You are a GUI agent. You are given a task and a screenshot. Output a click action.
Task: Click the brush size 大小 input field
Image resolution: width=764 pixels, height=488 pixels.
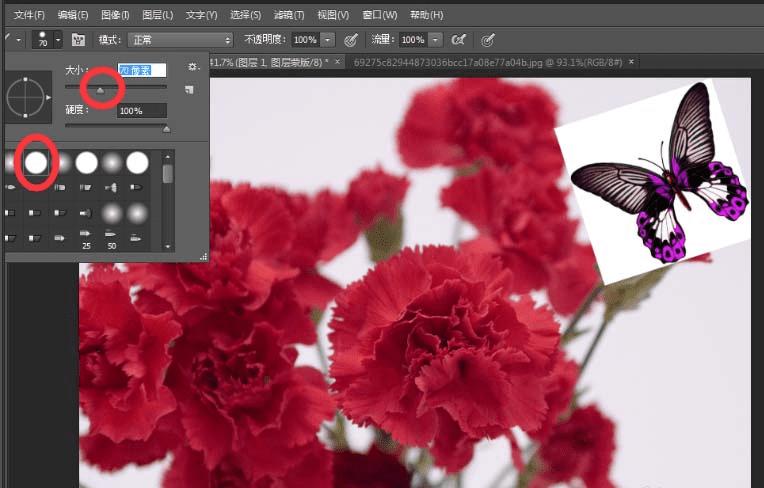(141, 69)
